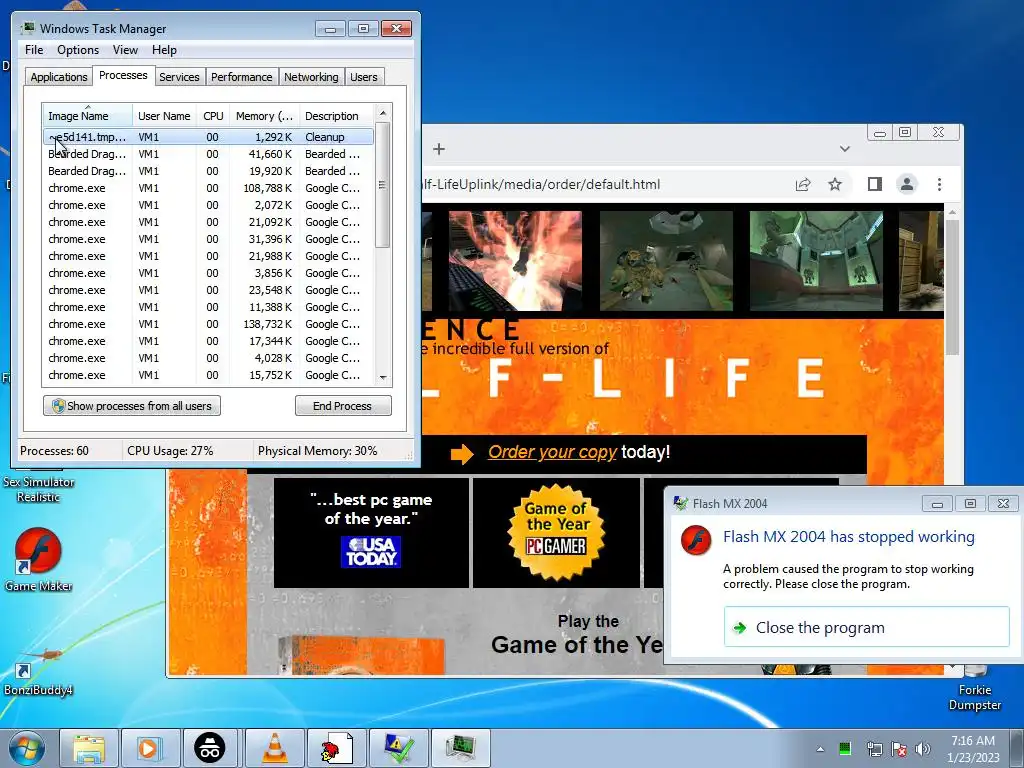Select chrome.exe process using 138,732 K
This screenshot has height=768, width=1024.
tap(208, 324)
